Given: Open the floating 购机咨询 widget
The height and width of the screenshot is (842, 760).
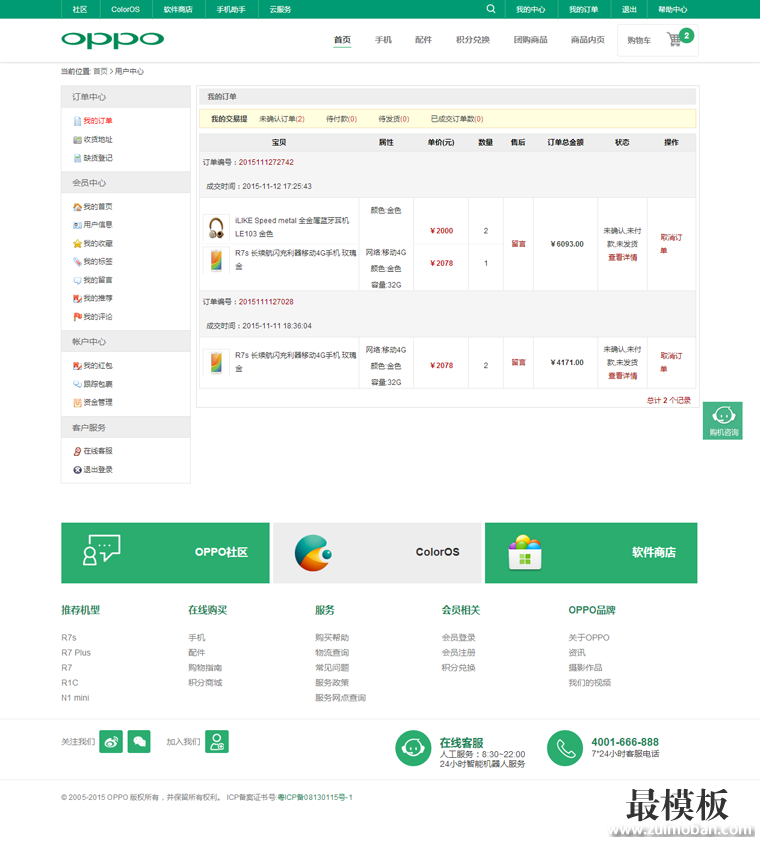Looking at the screenshot, I should point(723,421).
